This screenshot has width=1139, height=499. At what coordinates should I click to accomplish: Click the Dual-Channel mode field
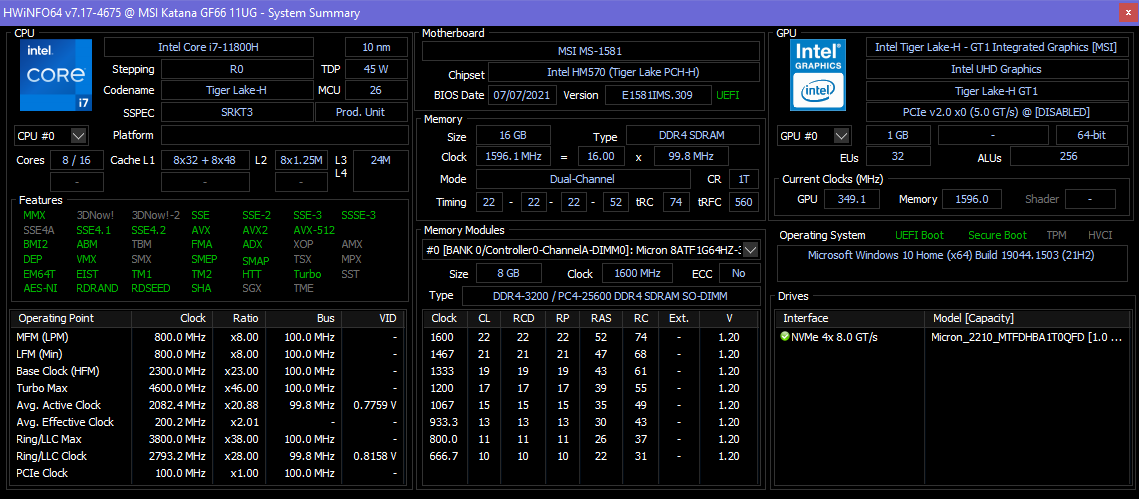click(x=583, y=179)
